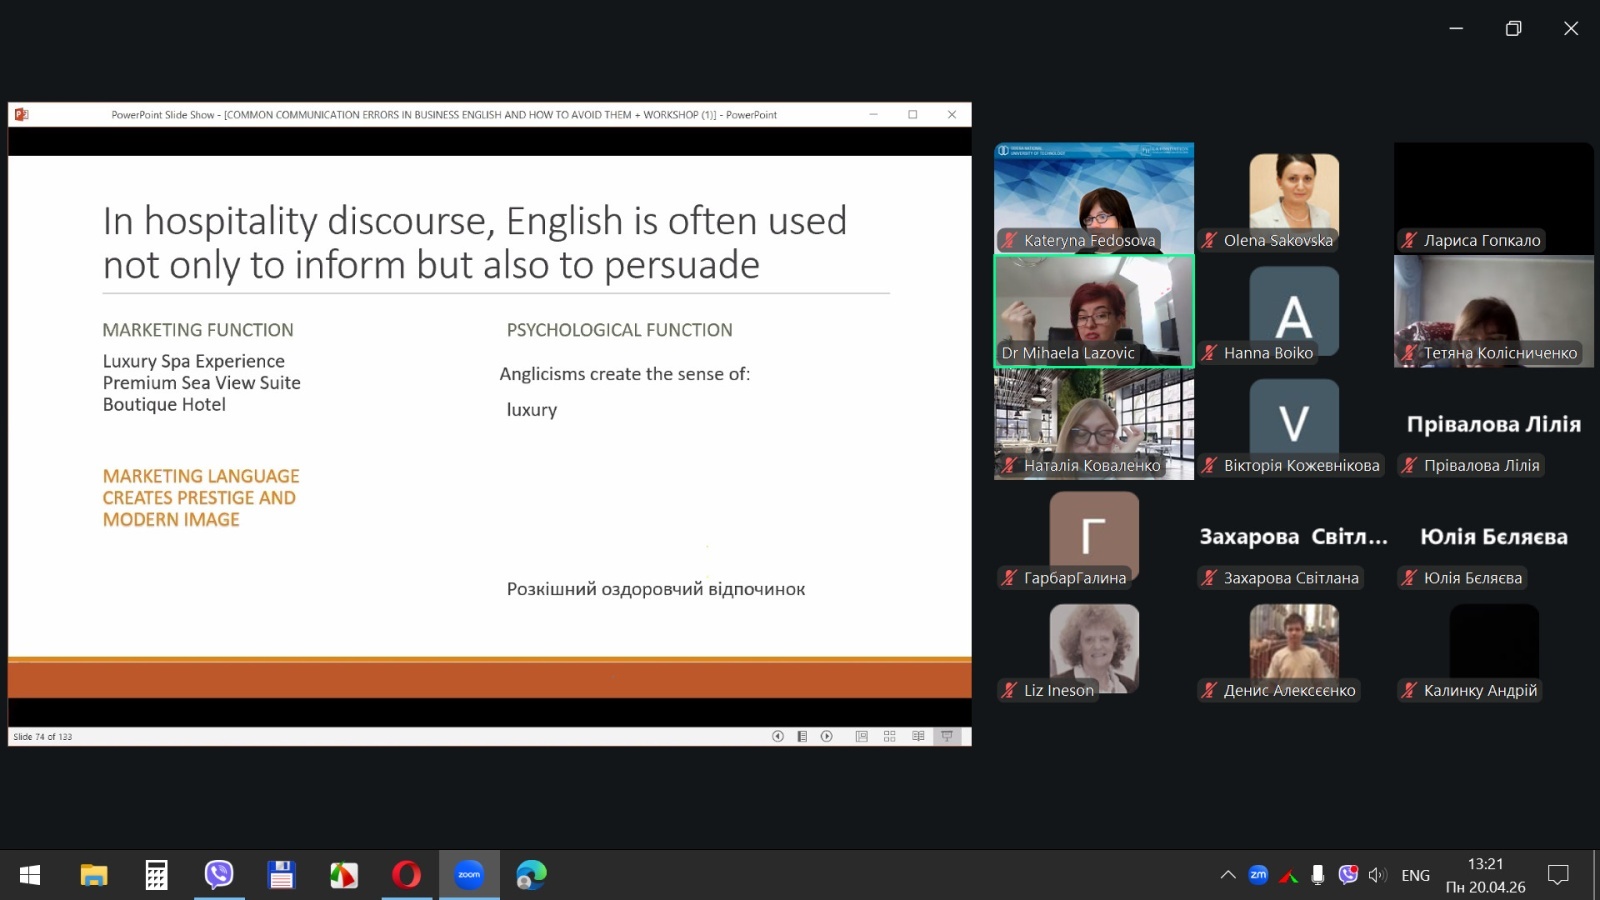Click the Slide Show view icon
Screen dimensions: 1600x900
(947, 736)
